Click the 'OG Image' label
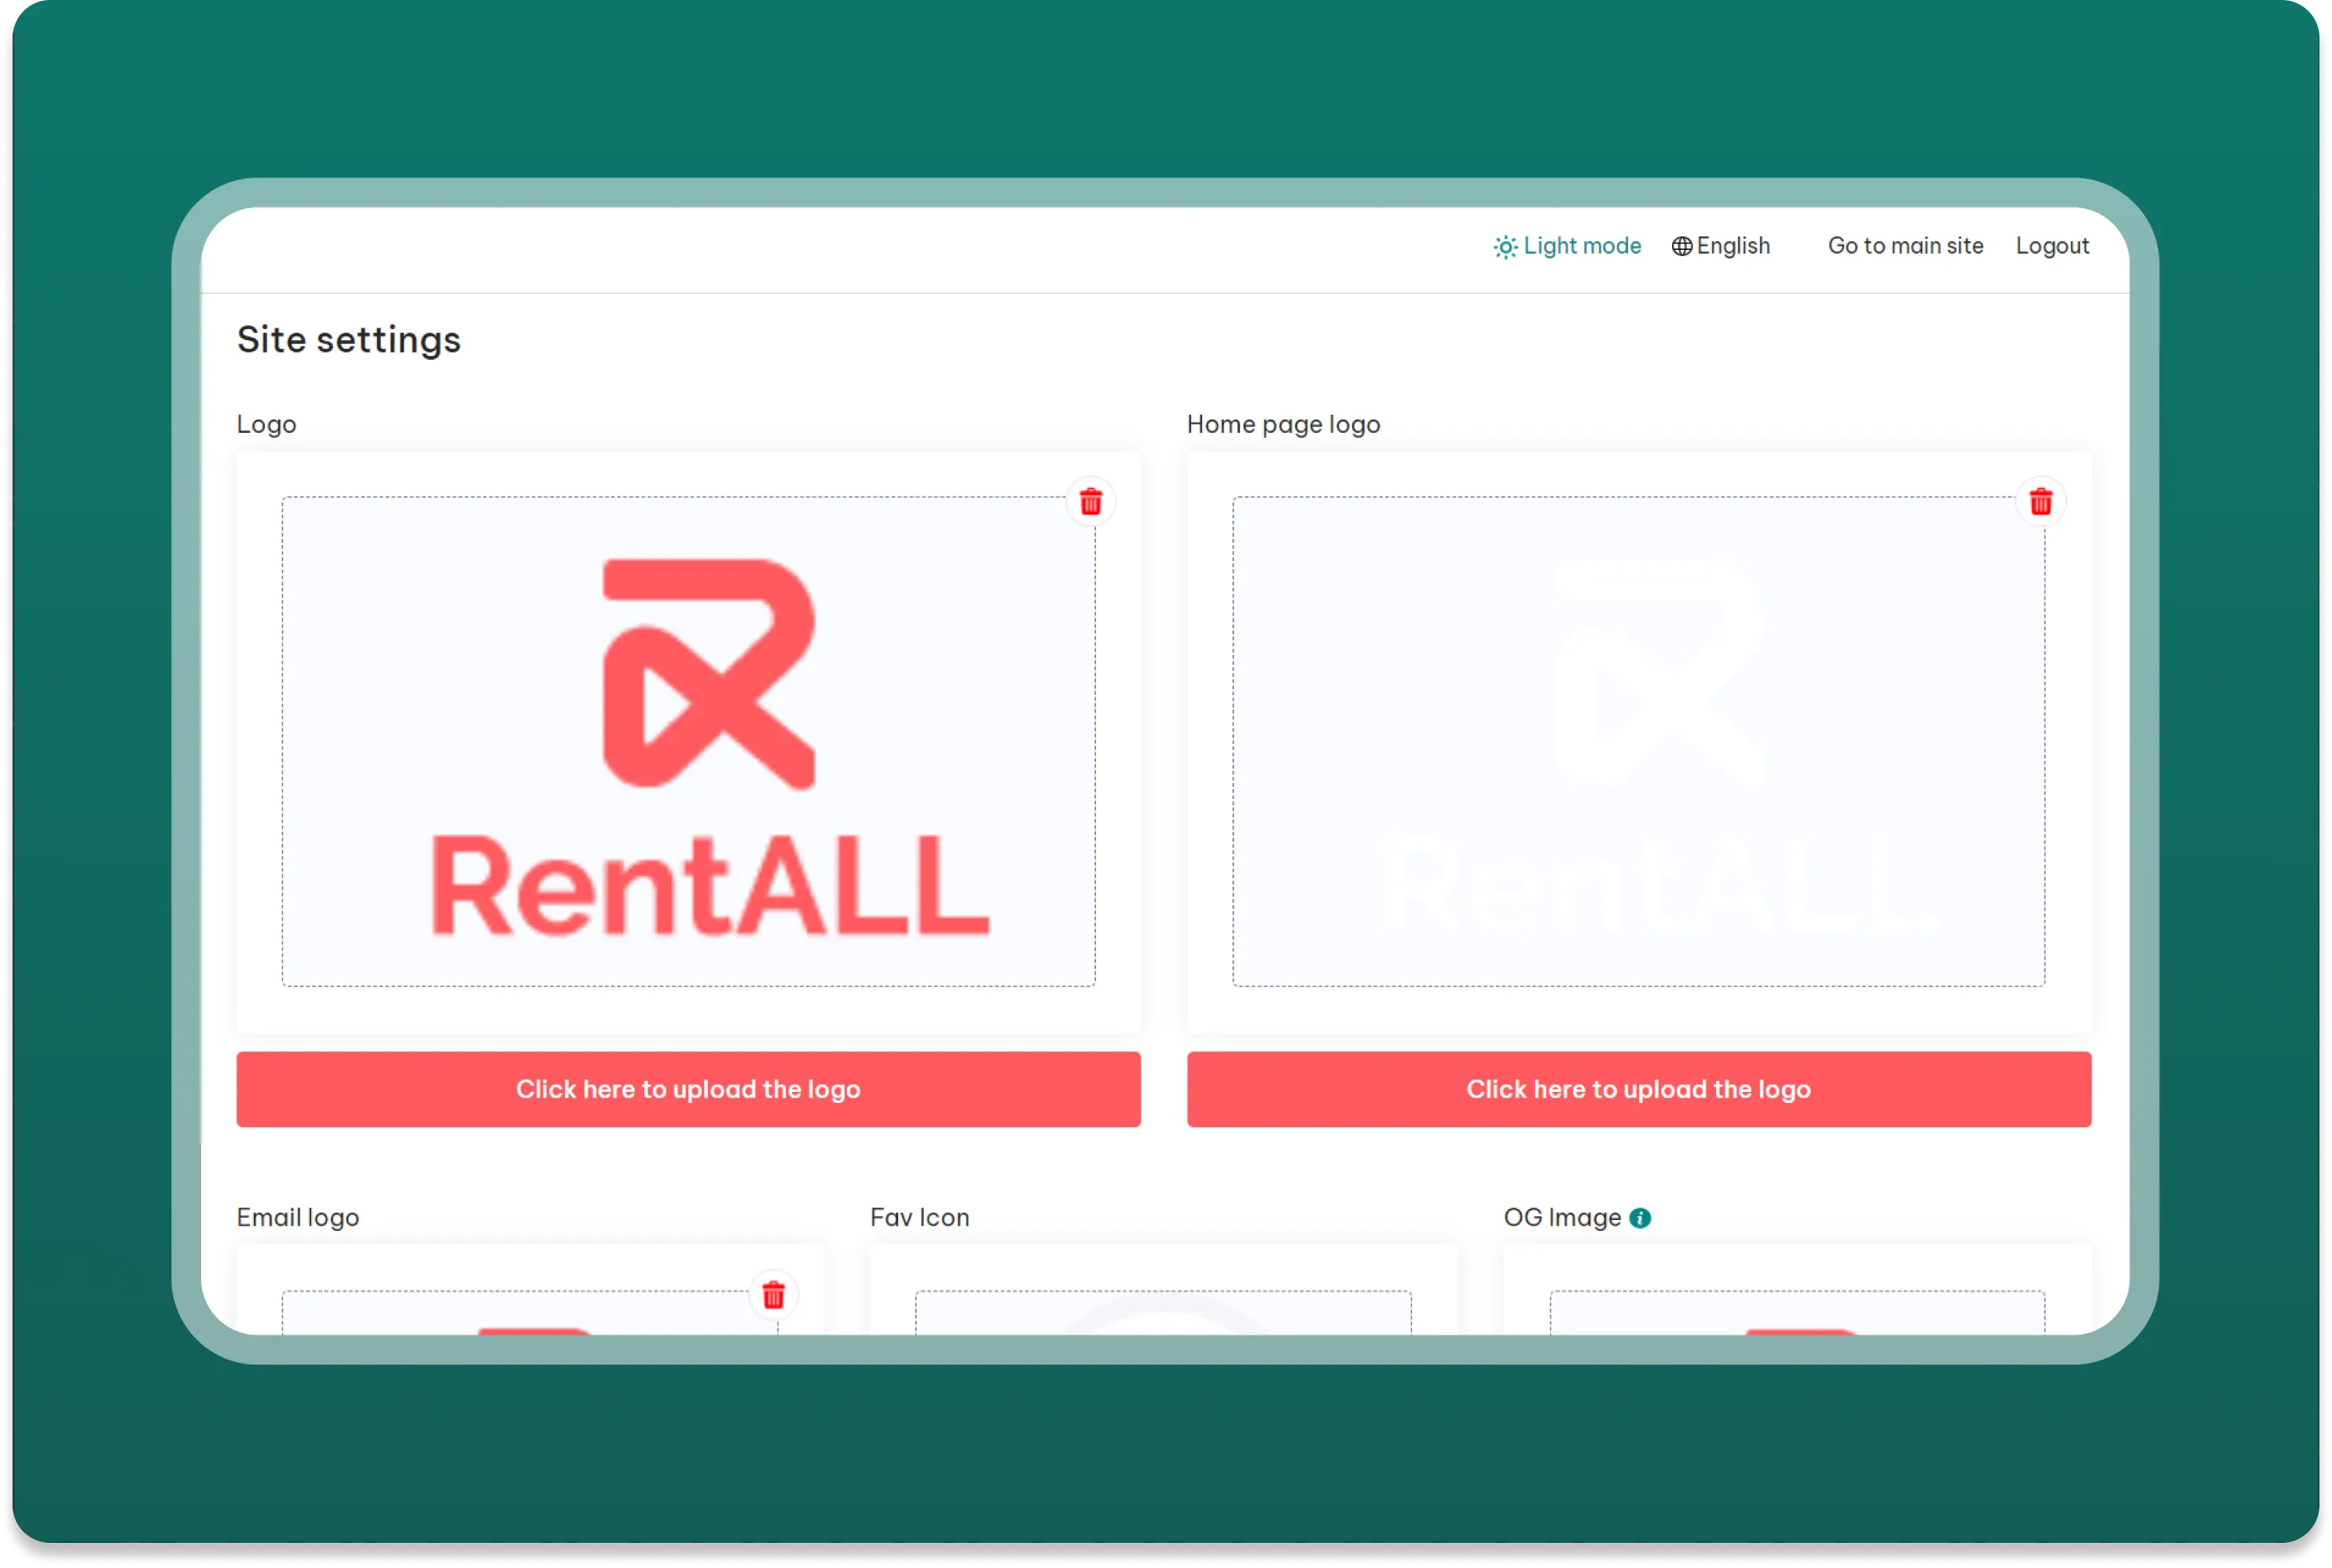 tap(1562, 1218)
